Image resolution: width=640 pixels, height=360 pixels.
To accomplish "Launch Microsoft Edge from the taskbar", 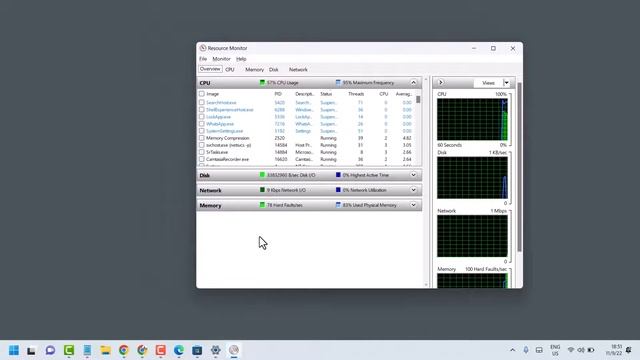I will (x=179, y=350).
